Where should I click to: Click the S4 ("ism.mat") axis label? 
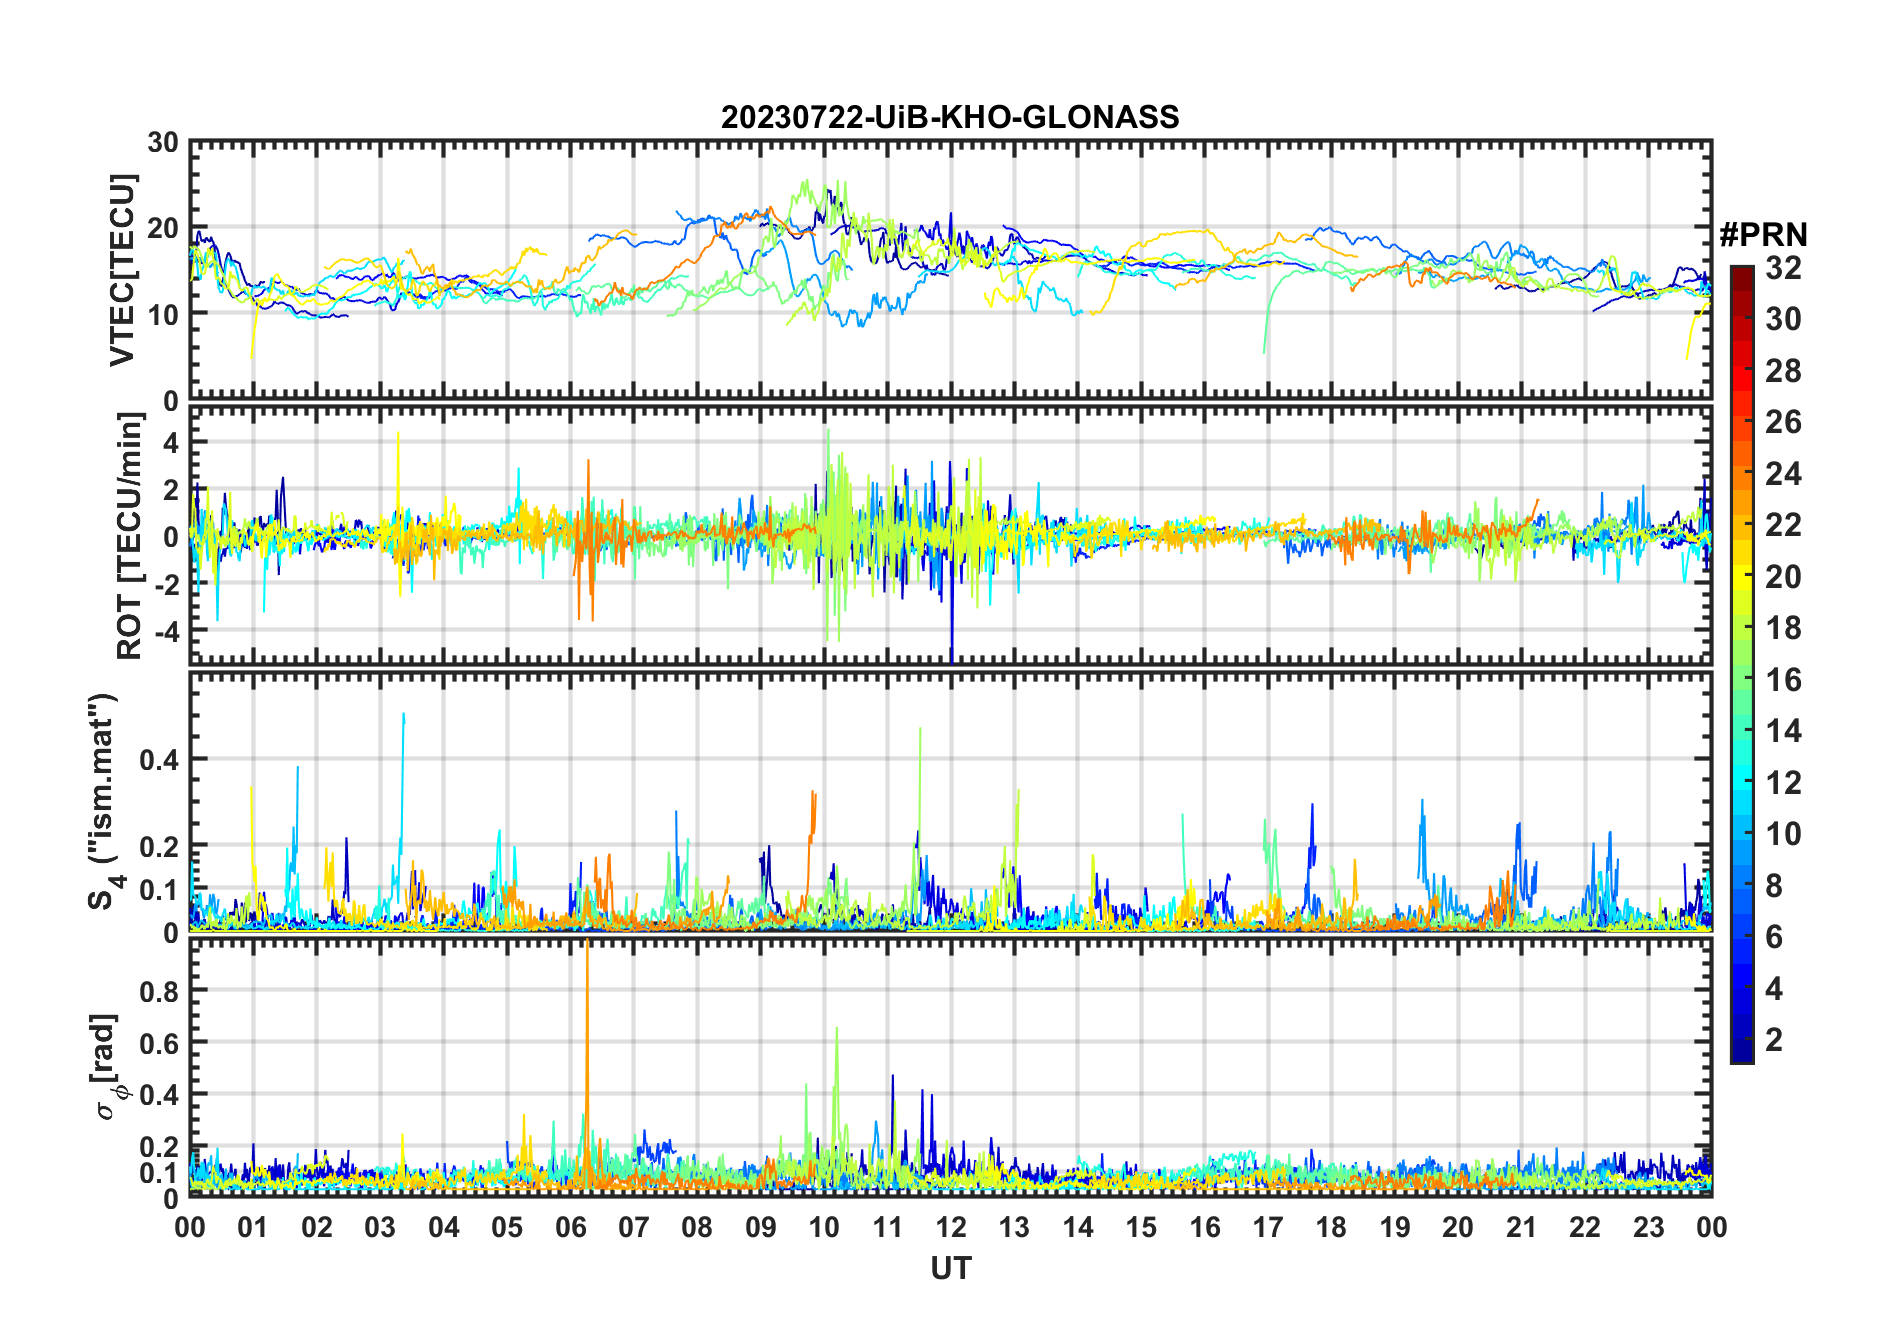click(x=106, y=801)
